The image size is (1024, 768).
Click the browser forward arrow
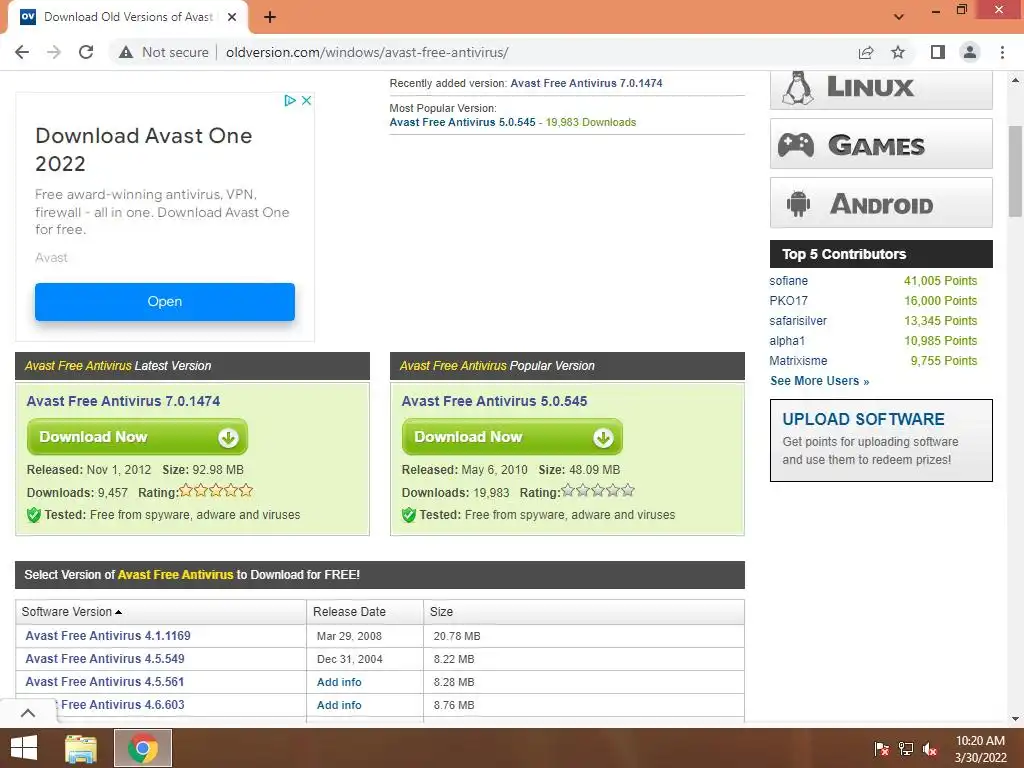click(x=54, y=52)
